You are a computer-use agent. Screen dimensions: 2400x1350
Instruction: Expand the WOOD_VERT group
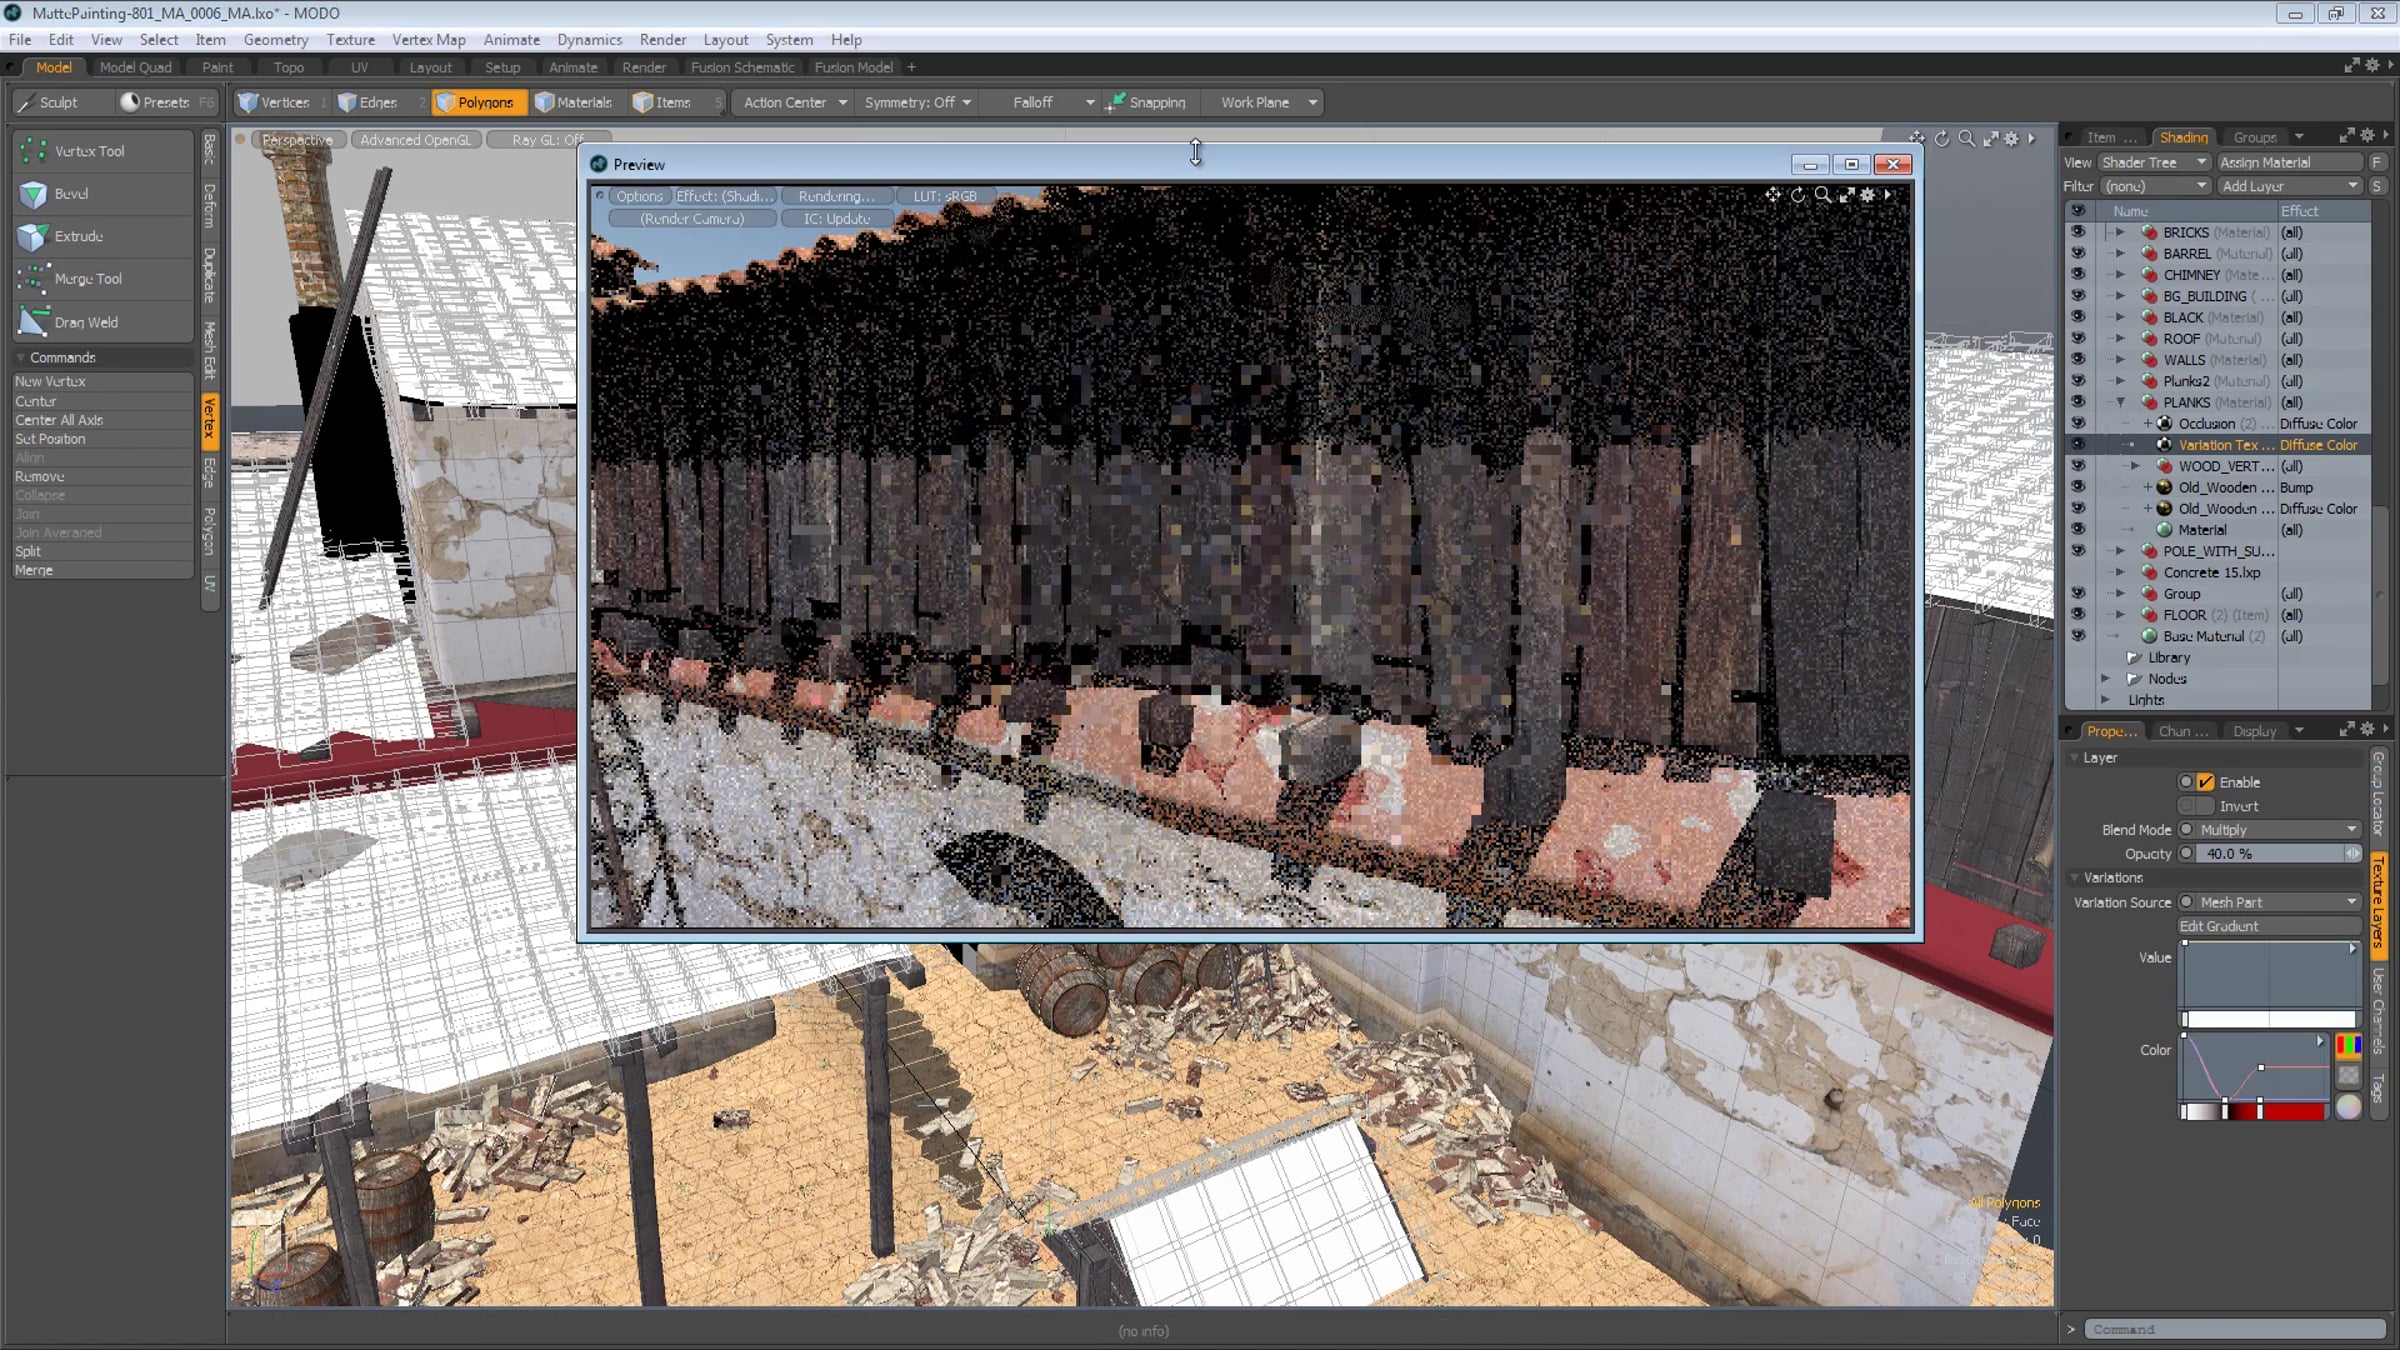(x=2136, y=466)
